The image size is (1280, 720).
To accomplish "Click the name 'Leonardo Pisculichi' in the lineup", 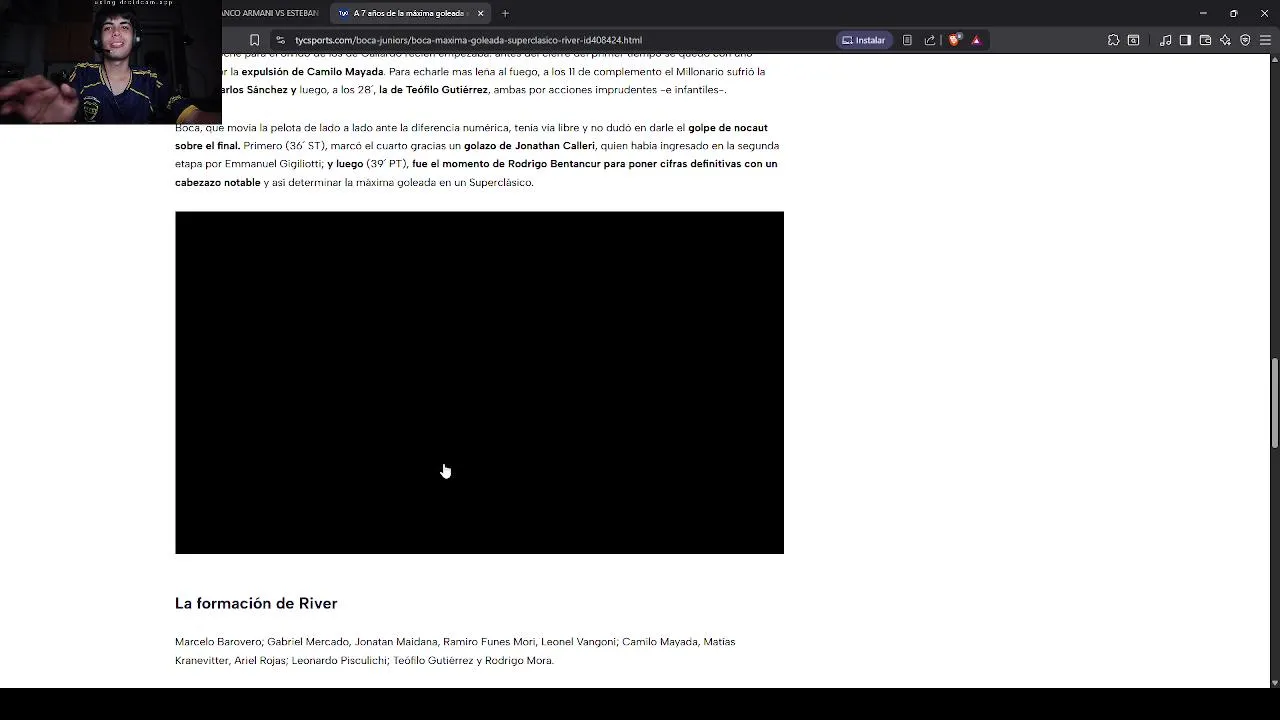I will click(x=338, y=661).
